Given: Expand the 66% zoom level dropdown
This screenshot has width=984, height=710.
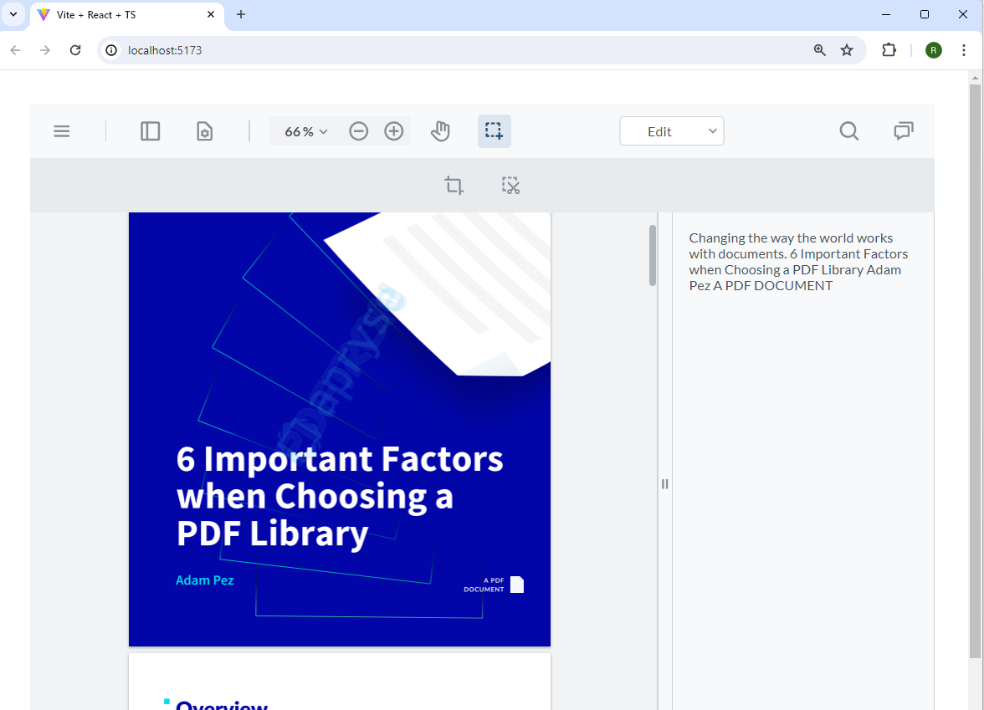Looking at the screenshot, I should (x=306, y=131).
